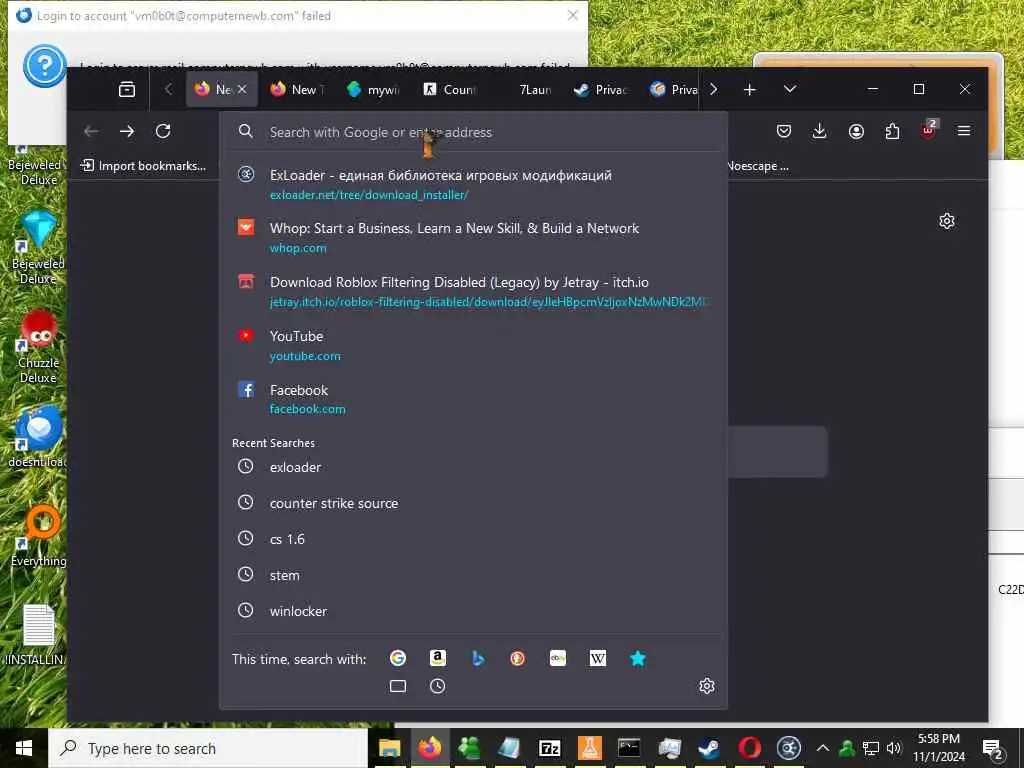Open the Downloads toolbar icon

click(820, 131)
